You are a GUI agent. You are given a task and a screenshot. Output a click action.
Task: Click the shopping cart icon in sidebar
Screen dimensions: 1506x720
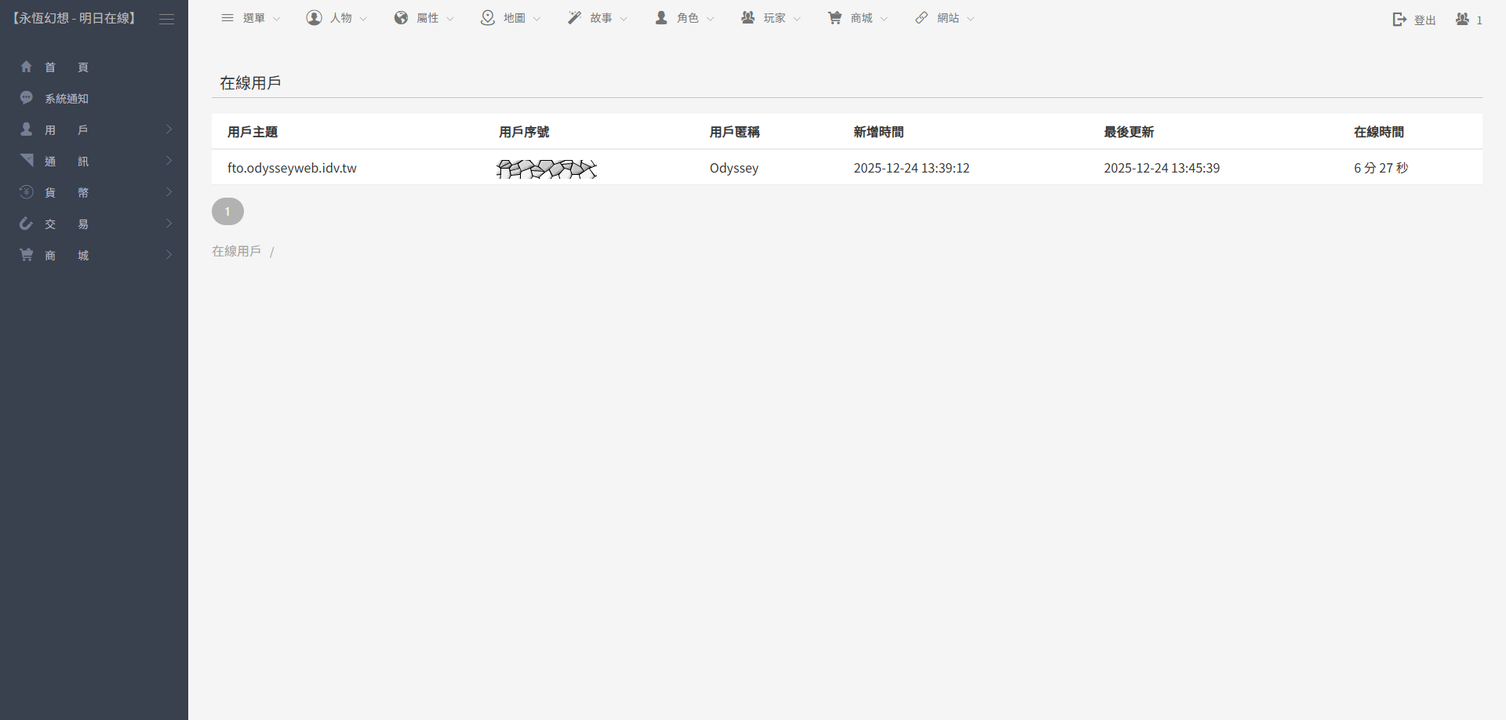[x=26, y=255]
